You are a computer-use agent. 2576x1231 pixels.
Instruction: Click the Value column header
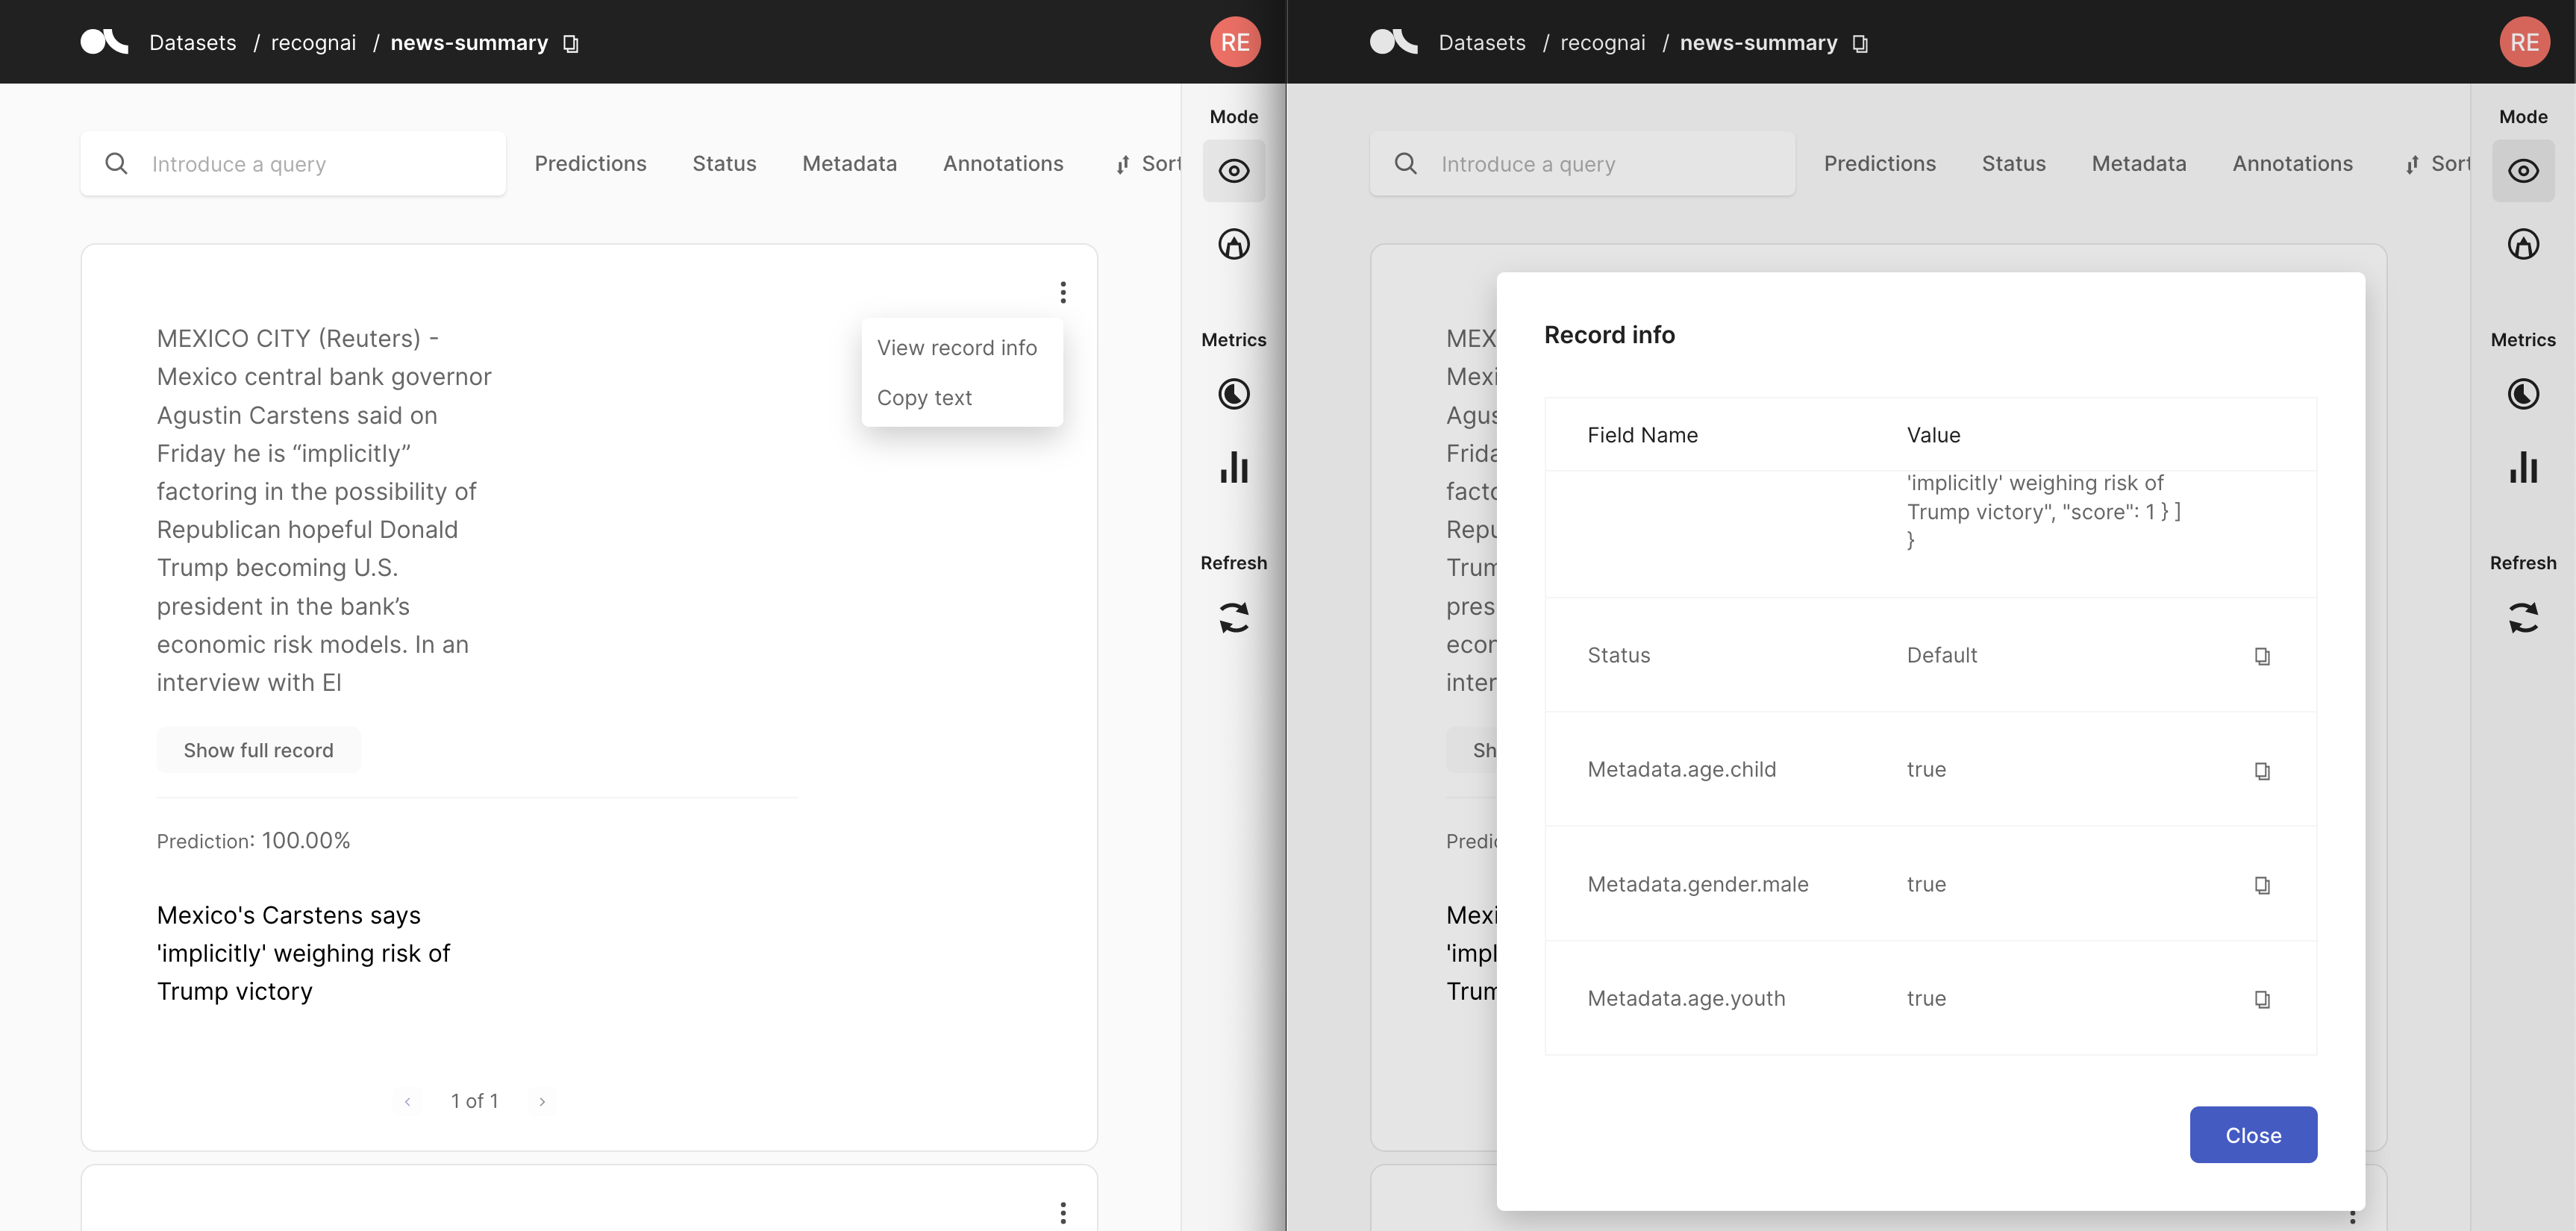[1933, 435]
